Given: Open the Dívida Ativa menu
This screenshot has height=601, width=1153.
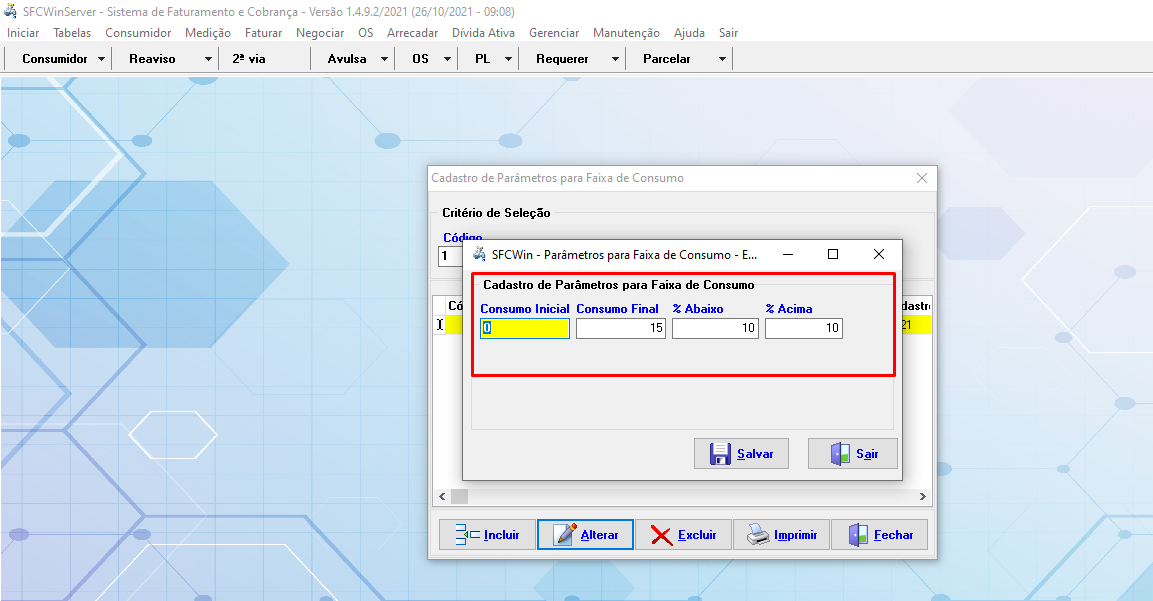Looking at the screenshot, I should tap(483, 33).
